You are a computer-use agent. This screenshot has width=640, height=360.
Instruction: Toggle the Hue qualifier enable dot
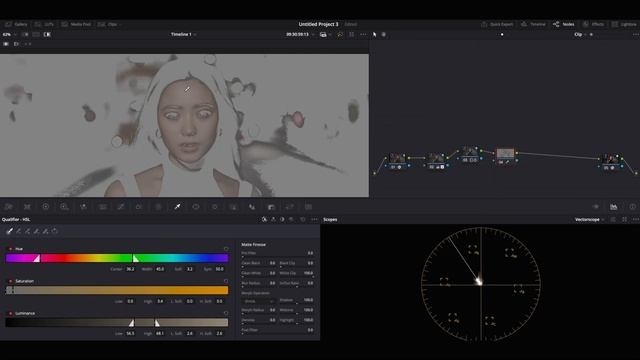(x=11, y=249)
